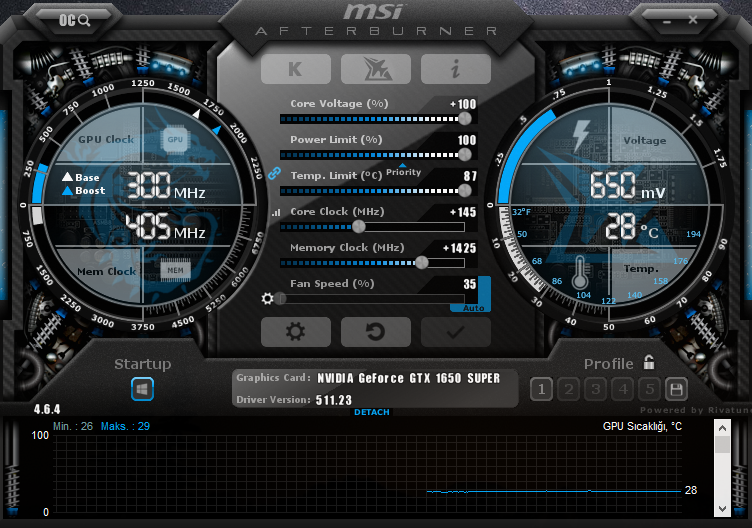Click the Power Limit value 100

[467, 140]
